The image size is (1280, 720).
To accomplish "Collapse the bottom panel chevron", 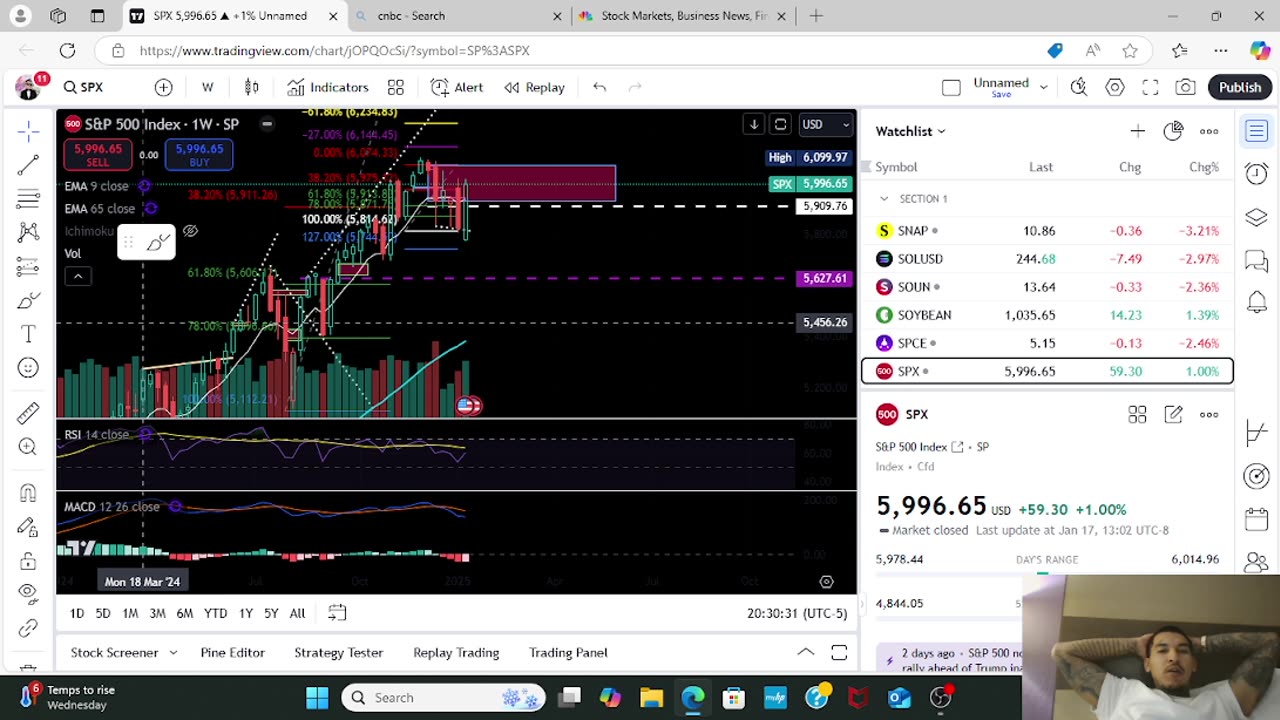I will click(x=805, y=652).
